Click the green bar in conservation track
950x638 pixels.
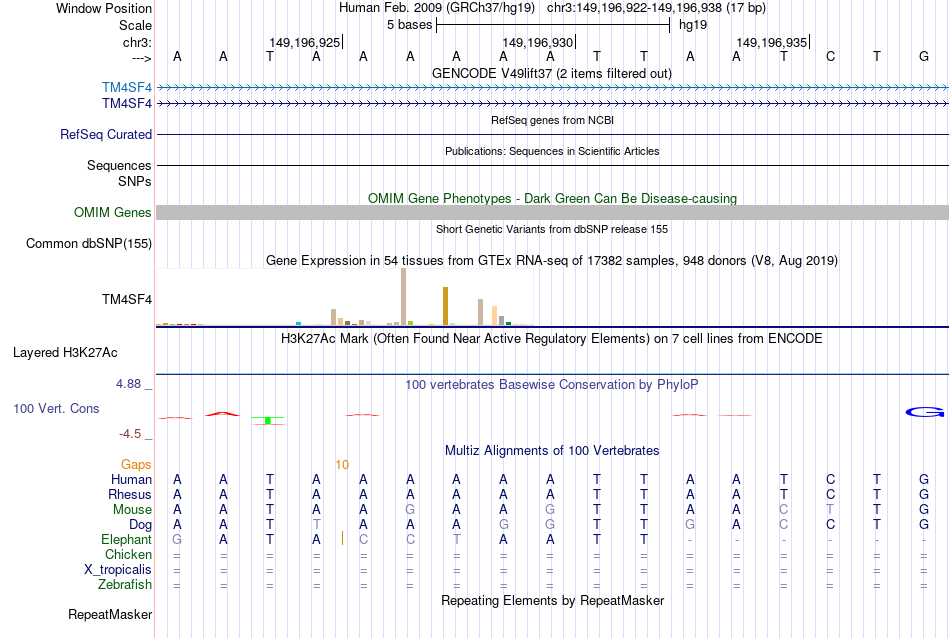268,420
